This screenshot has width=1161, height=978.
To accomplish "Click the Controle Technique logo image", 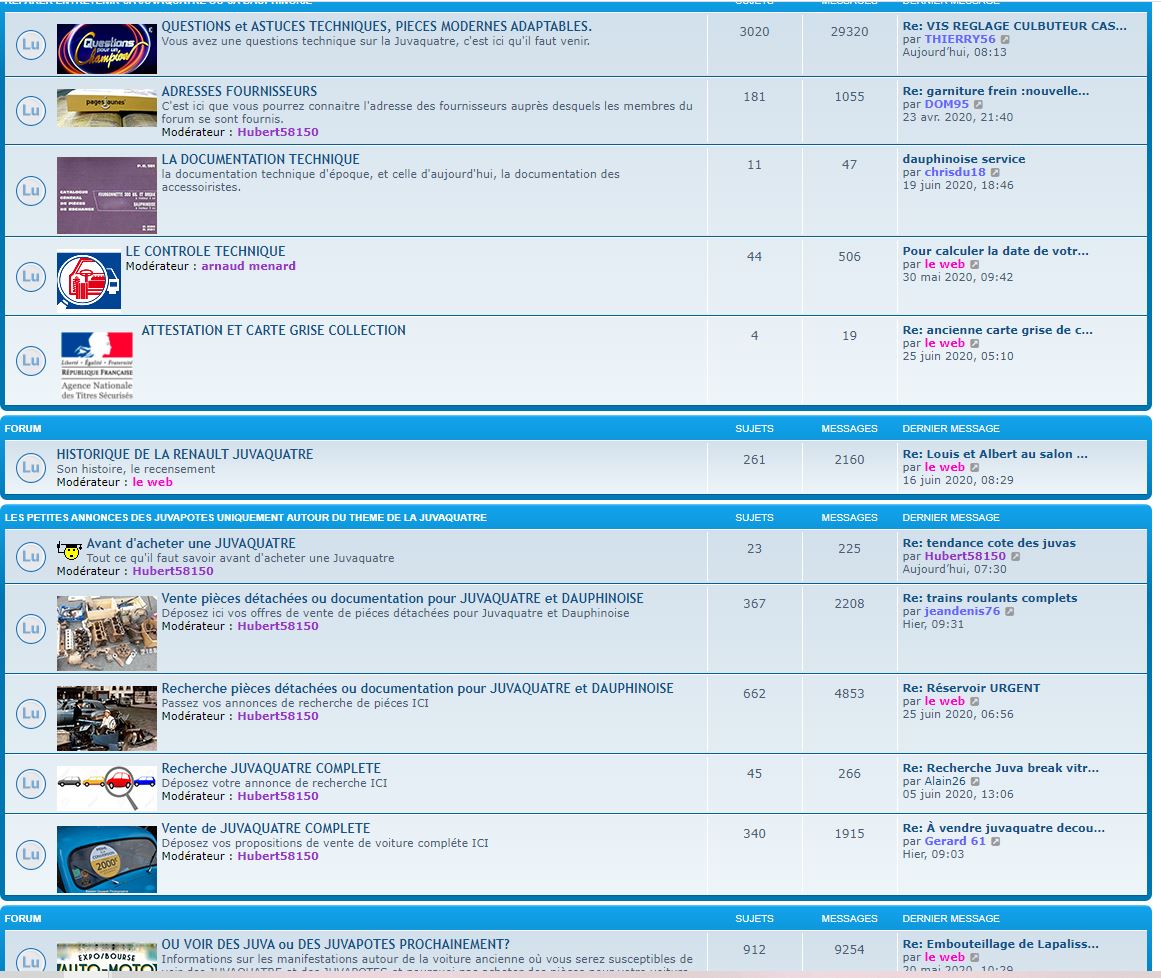I will click(89, 281).
